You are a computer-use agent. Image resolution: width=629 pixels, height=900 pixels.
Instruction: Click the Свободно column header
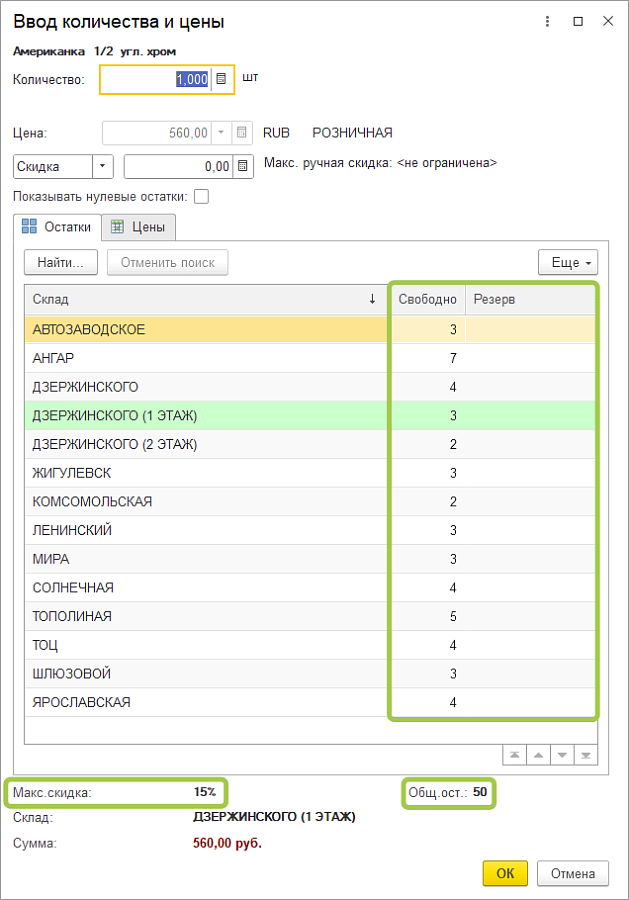coord(427,299)
